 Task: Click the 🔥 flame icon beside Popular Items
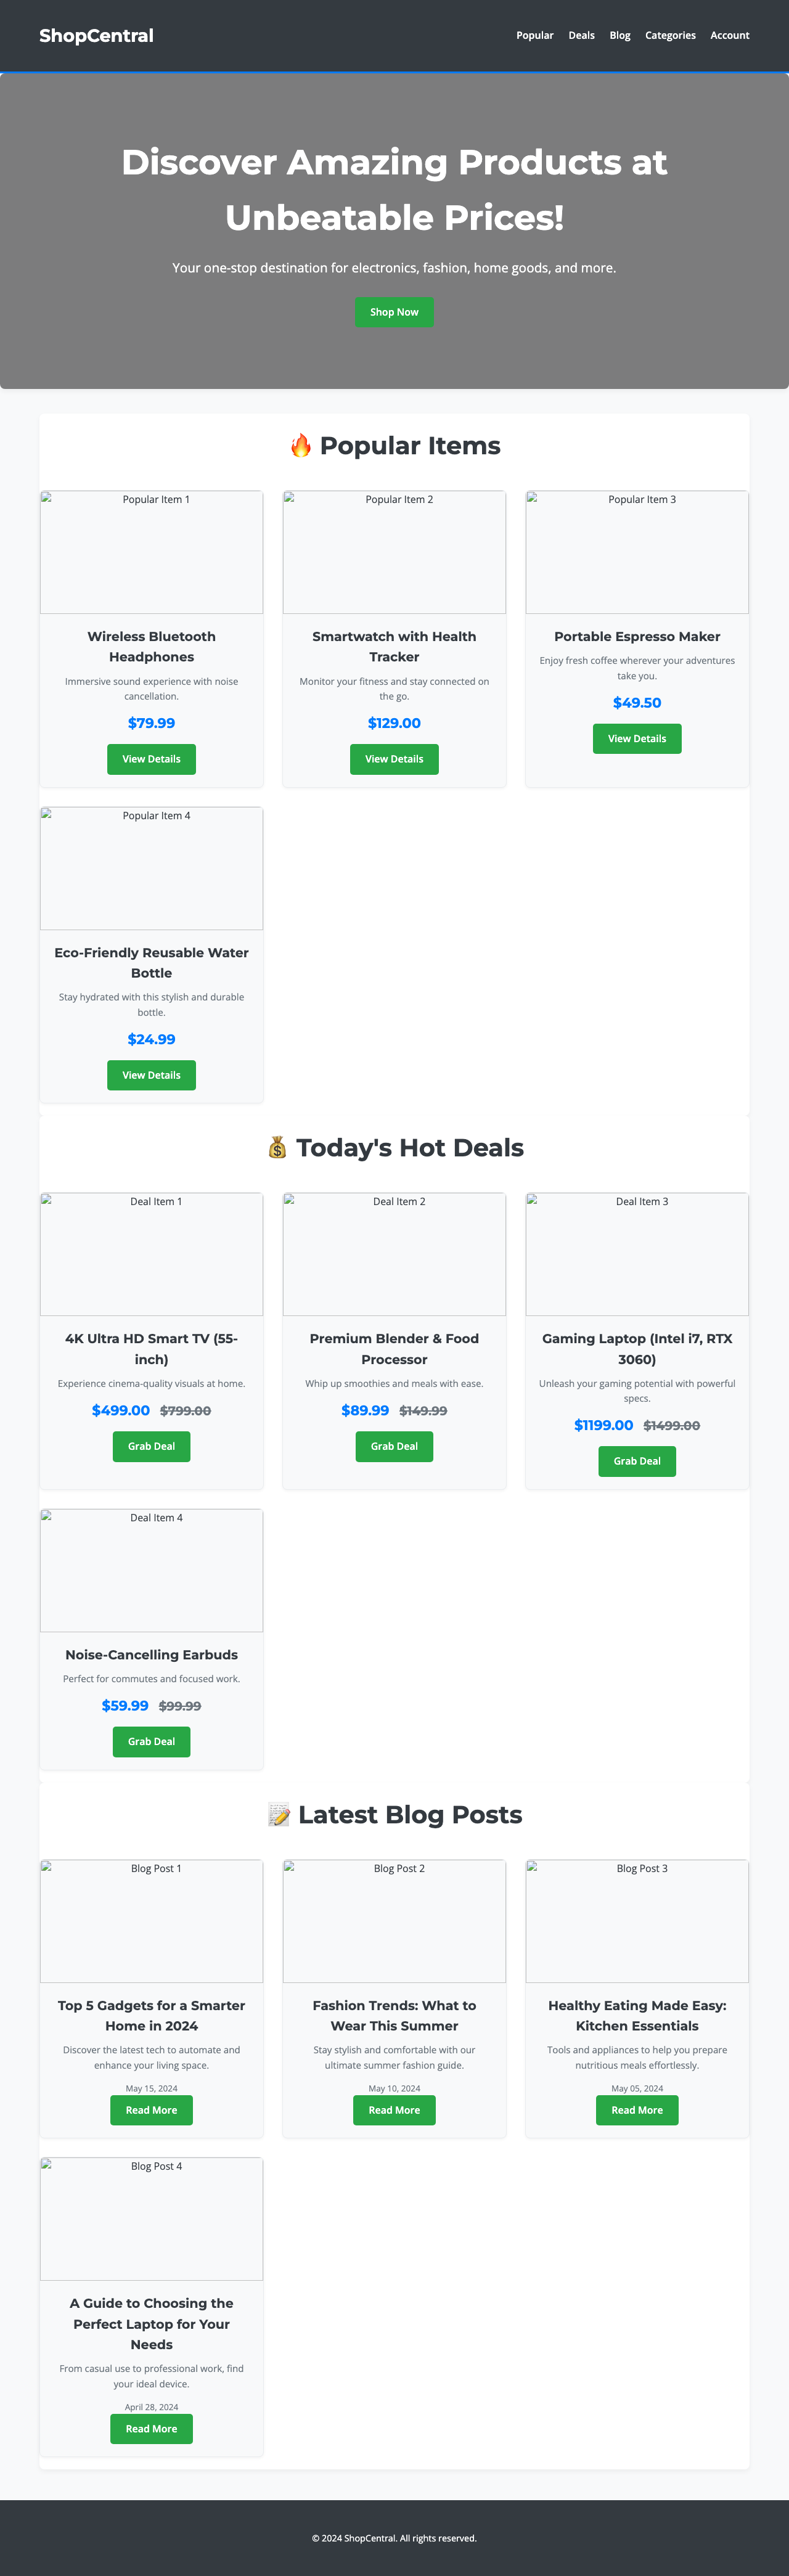[303, 445]
